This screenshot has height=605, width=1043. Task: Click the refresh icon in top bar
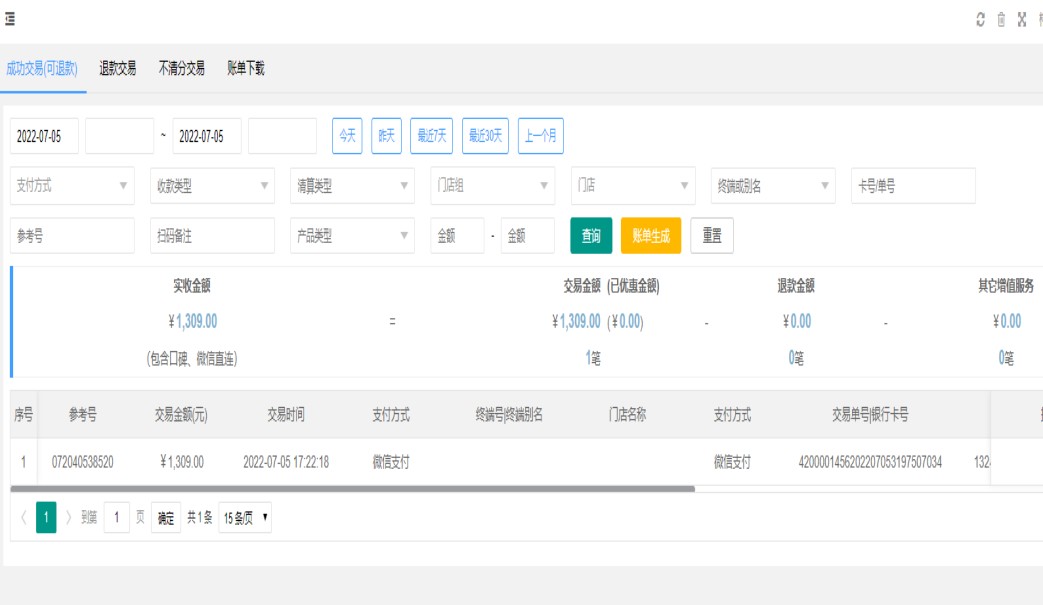click(981, 20)
